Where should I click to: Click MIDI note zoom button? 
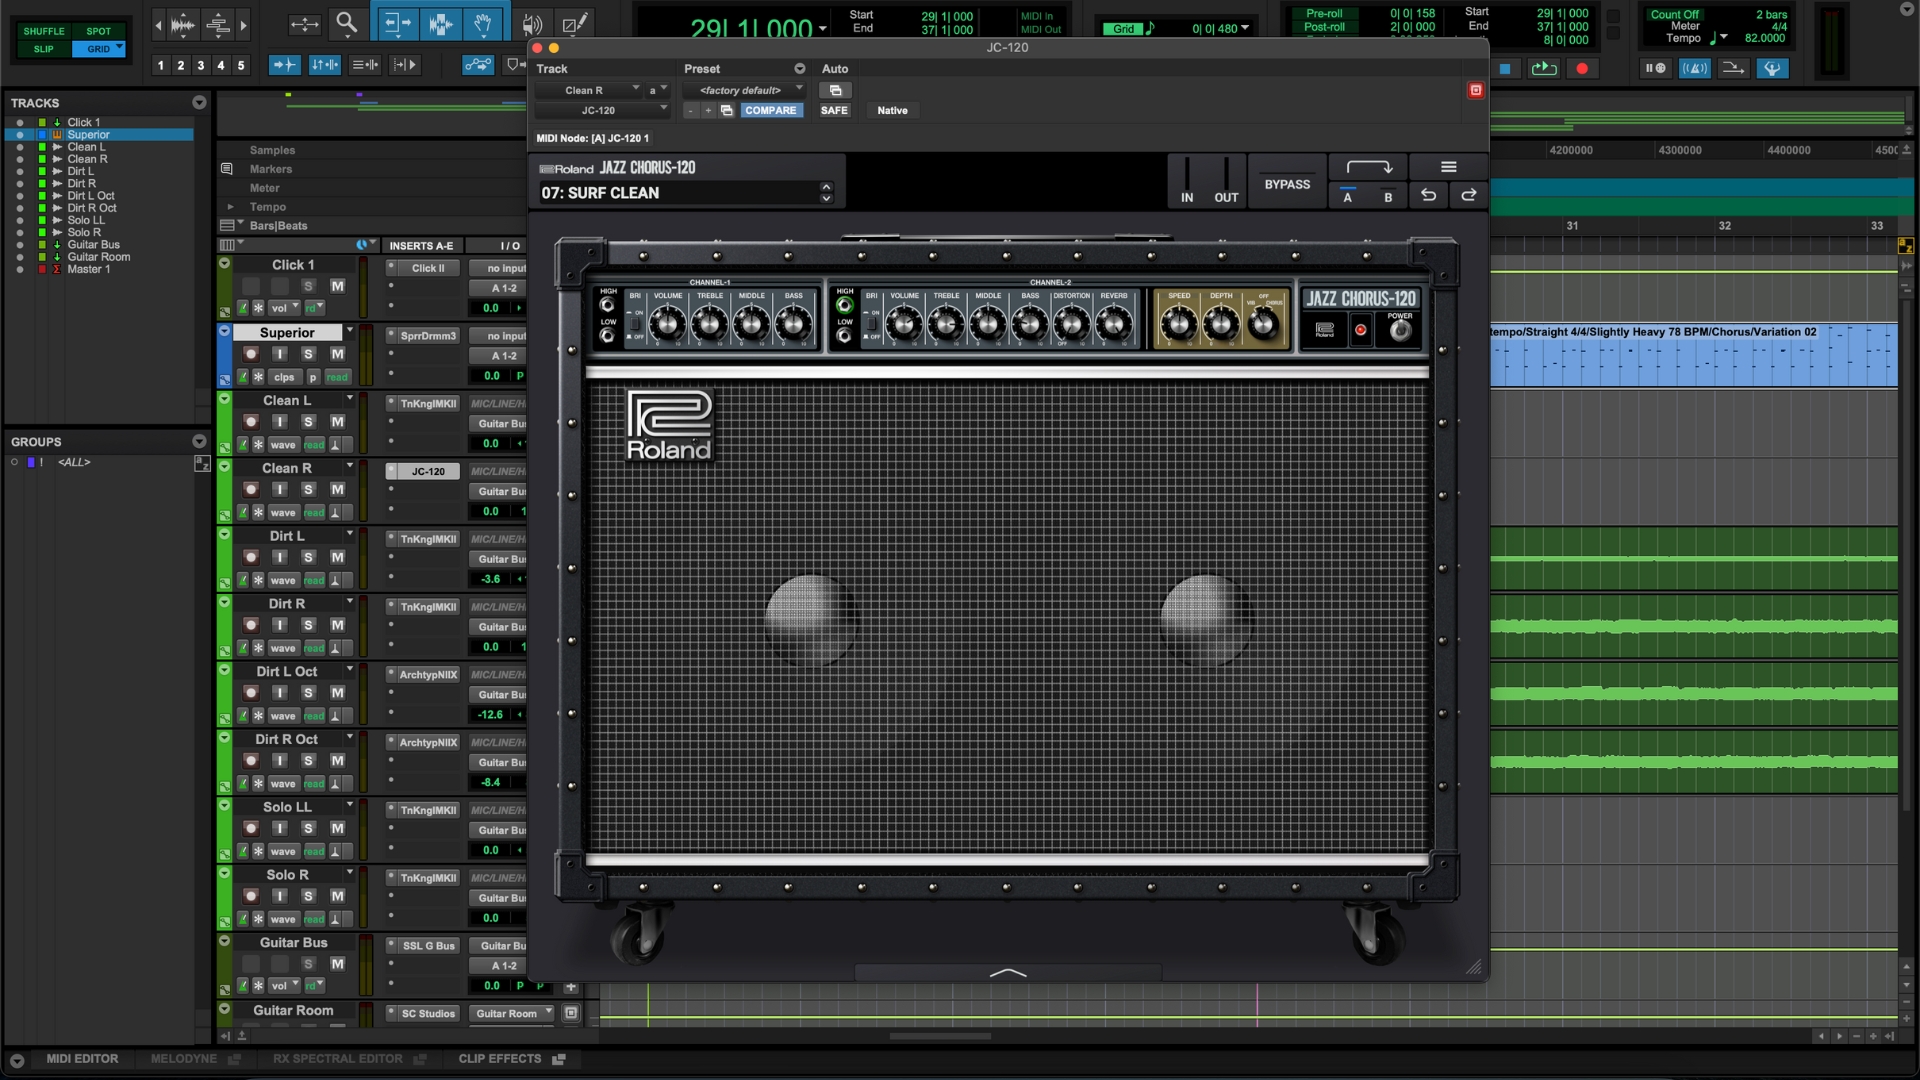pos(218,24)
